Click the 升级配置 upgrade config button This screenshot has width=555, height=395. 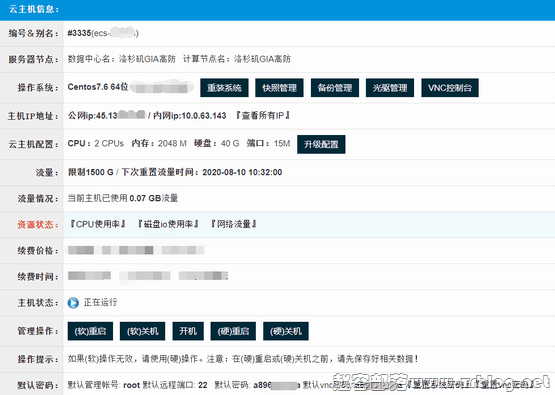(x=321, y=144)
